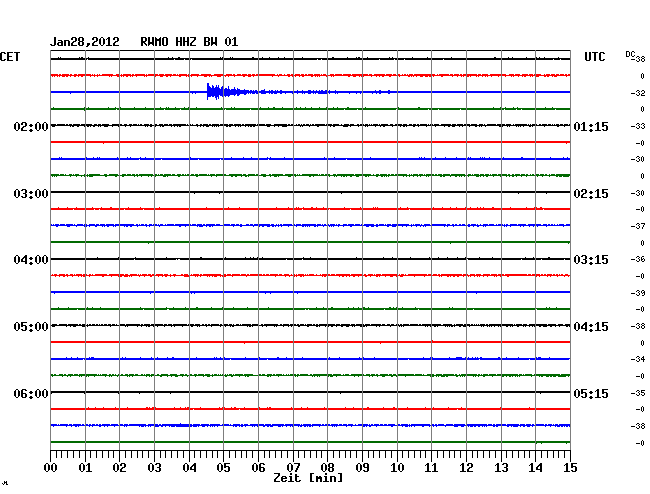The width and height of the screenshot is (650, 494).
Task: Select the 05:00 CET time label
Action: click(31, 327)
